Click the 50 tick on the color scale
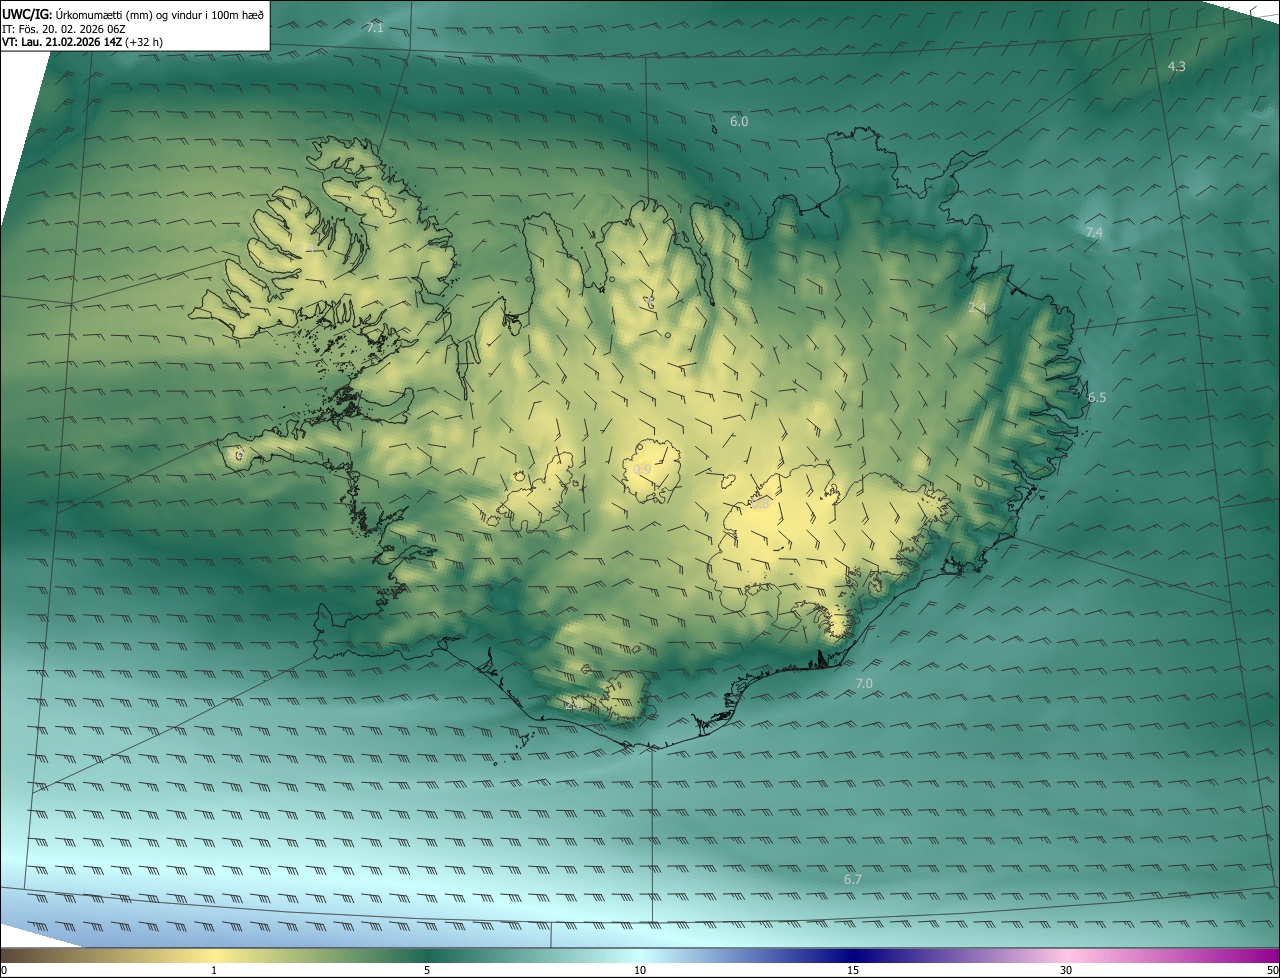The height and width of the screenshot is (978, 1280). click(1272, 970)
